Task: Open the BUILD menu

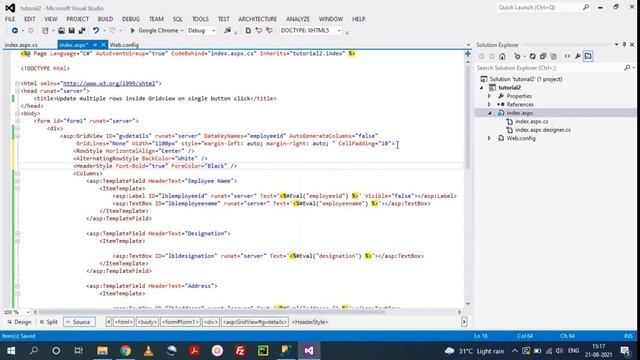Action: pos(105,19)
